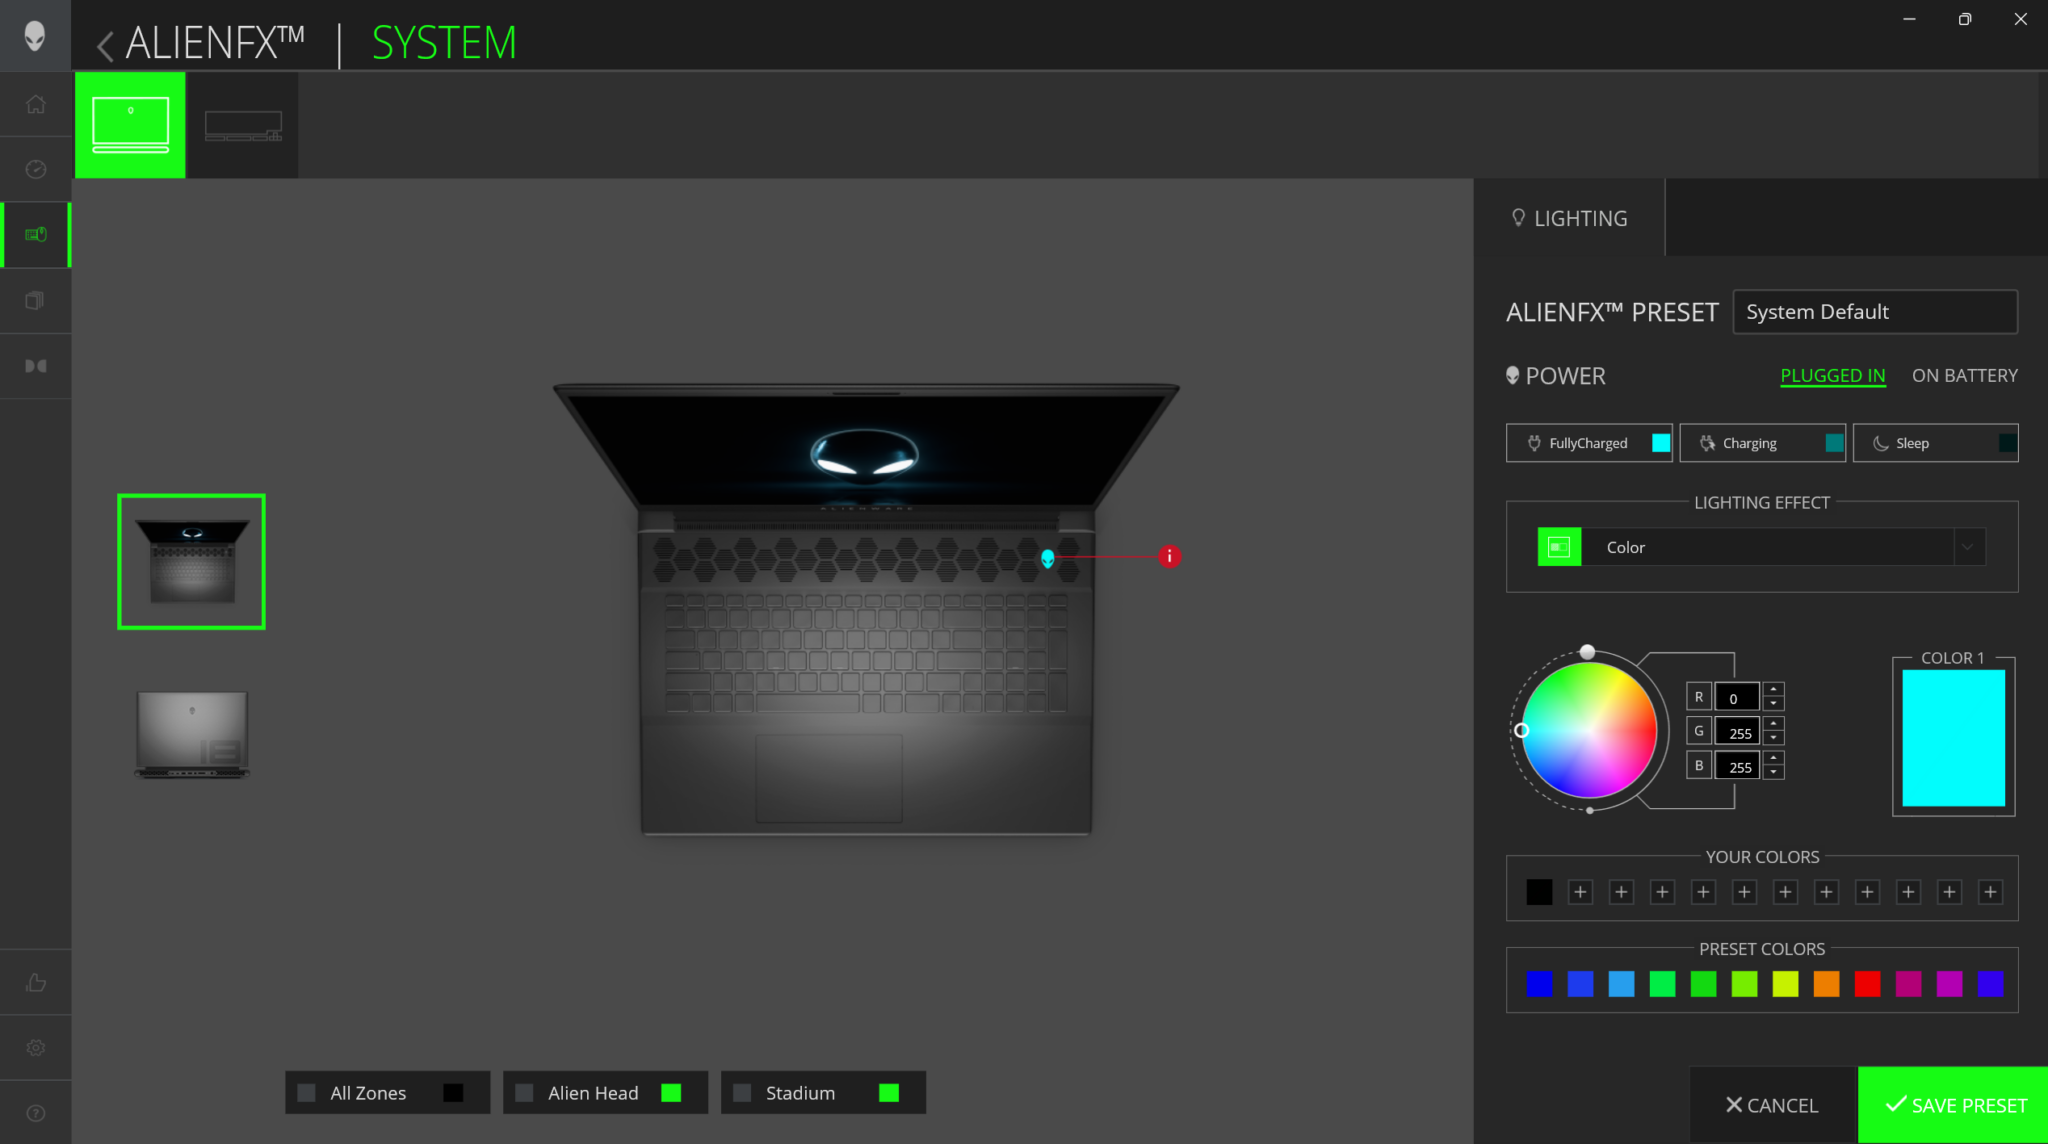Click the CANCEL button
The height and width of the screenshot is (1144, 2048).
click(1772, 1105)
